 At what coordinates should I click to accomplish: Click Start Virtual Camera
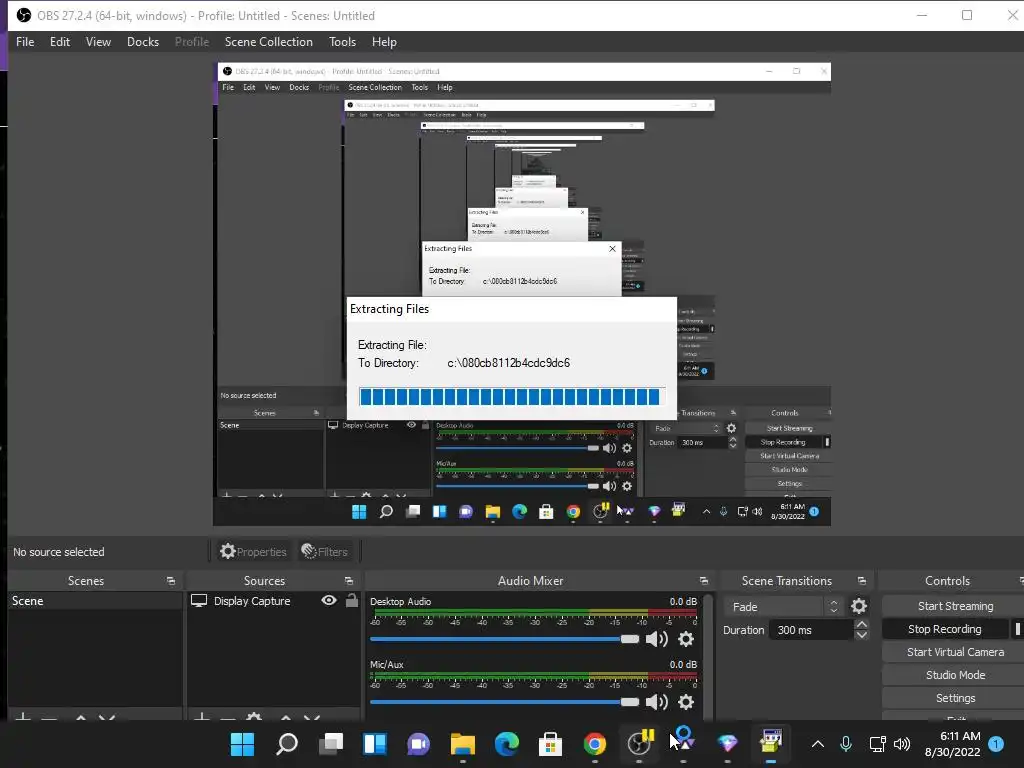(955, 652)
